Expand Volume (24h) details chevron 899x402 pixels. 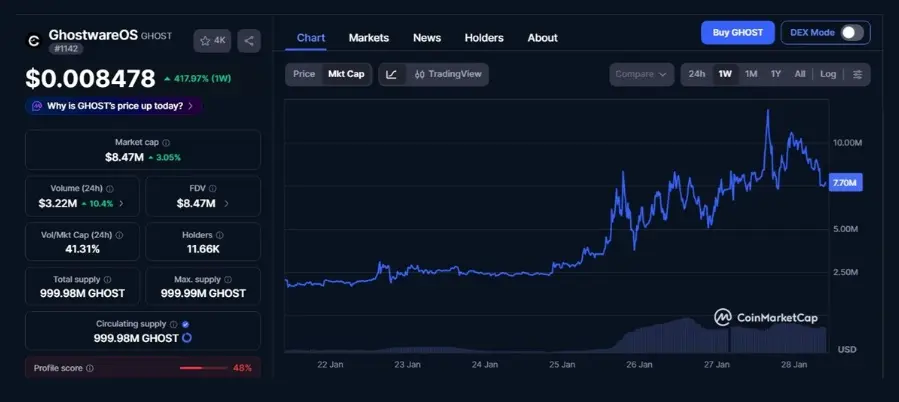coord(120,203)
